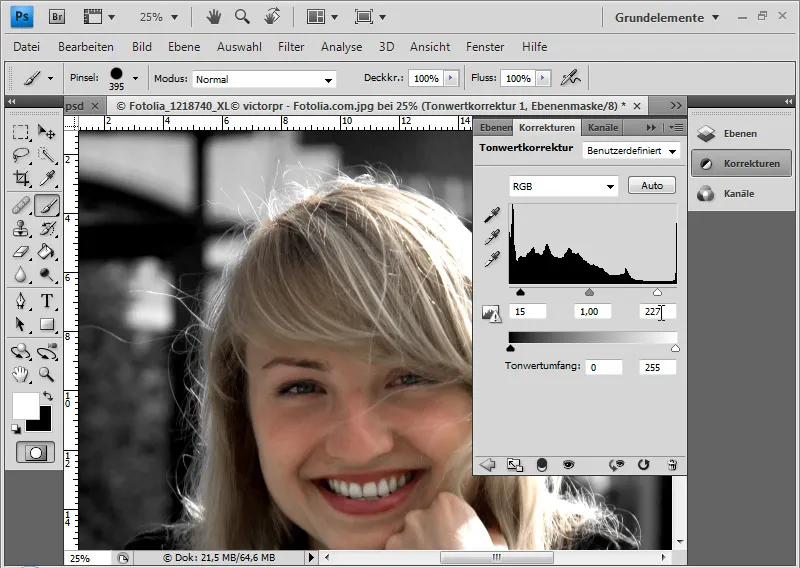800x568 pixels.
Task: Open the Datei menu
Action: click(27, 46)
